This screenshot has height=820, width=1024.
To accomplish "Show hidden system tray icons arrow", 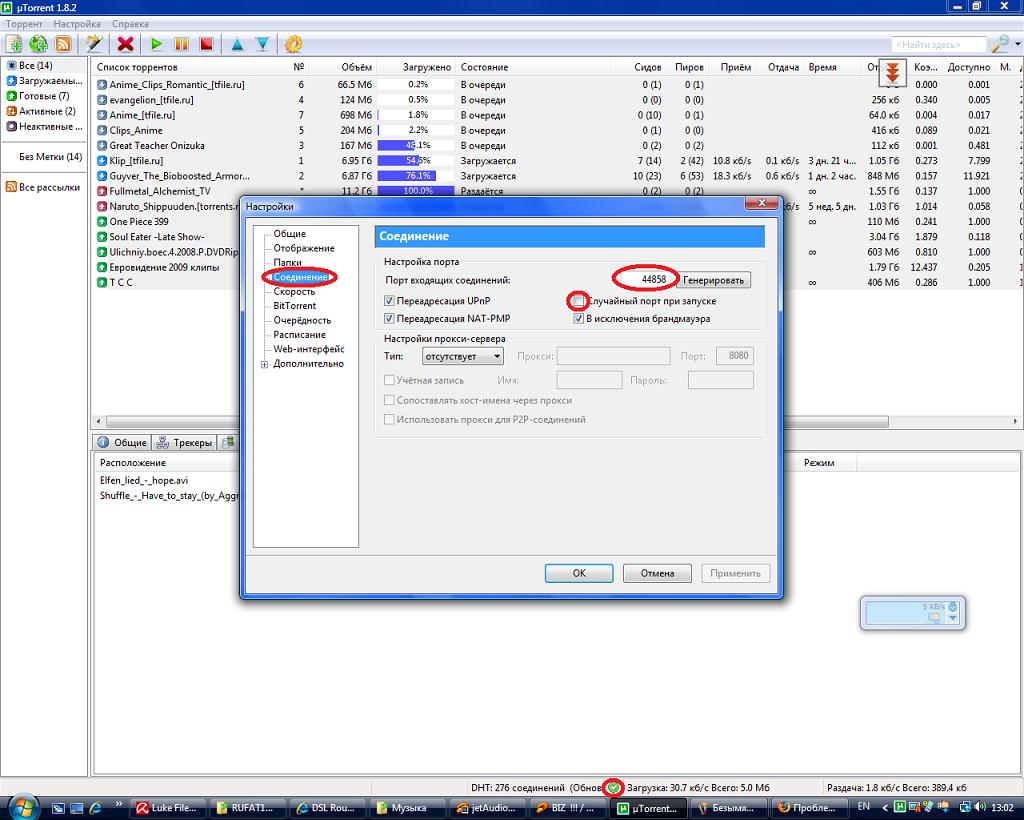I will [885, 808].
